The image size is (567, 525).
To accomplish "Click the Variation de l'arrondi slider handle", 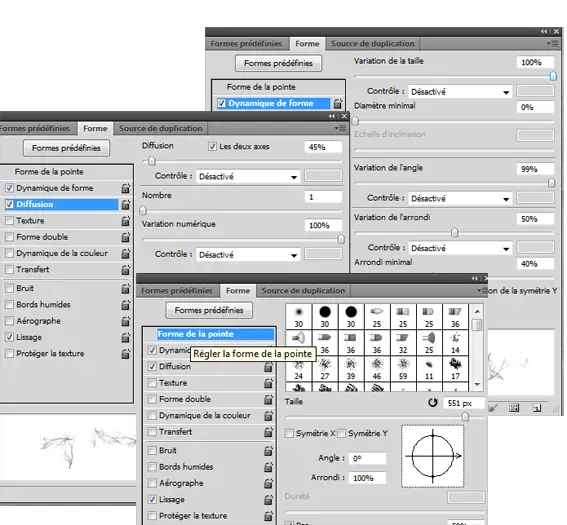I will [455, 232].
